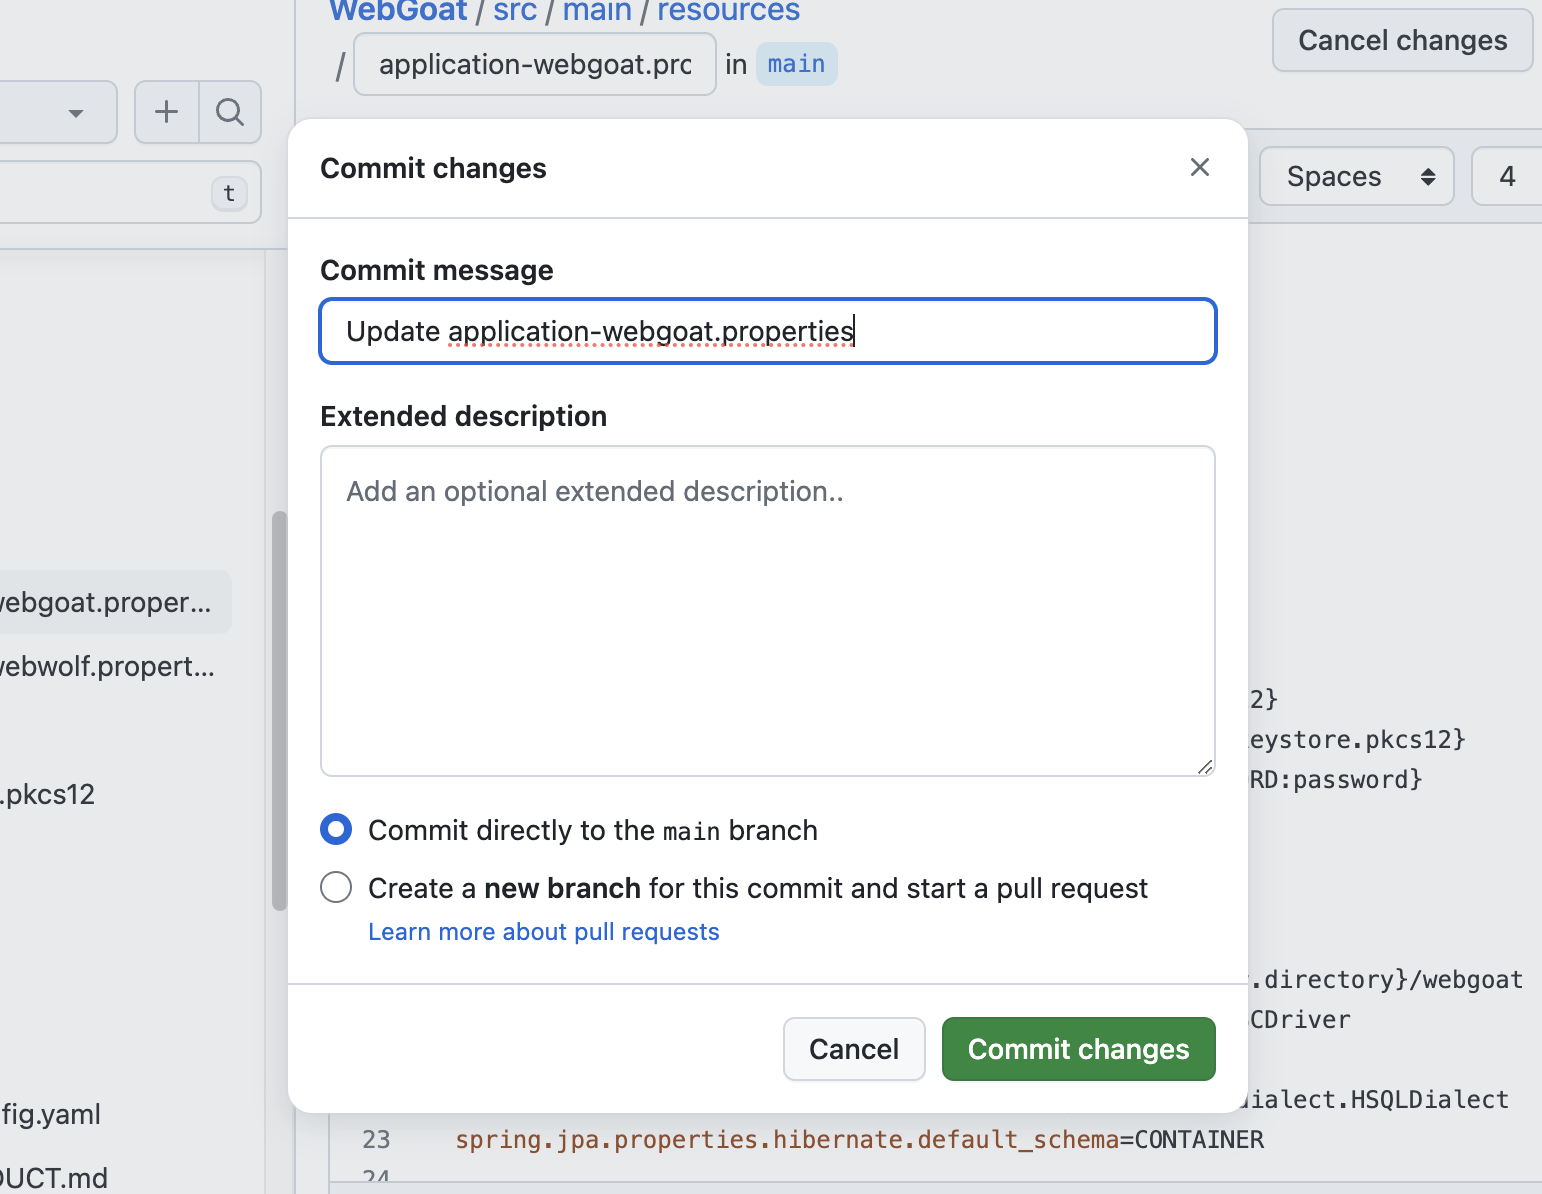1542x1194 pixels.
Task: Select the .pkcs12 file in tree
Action: [48, 794]
